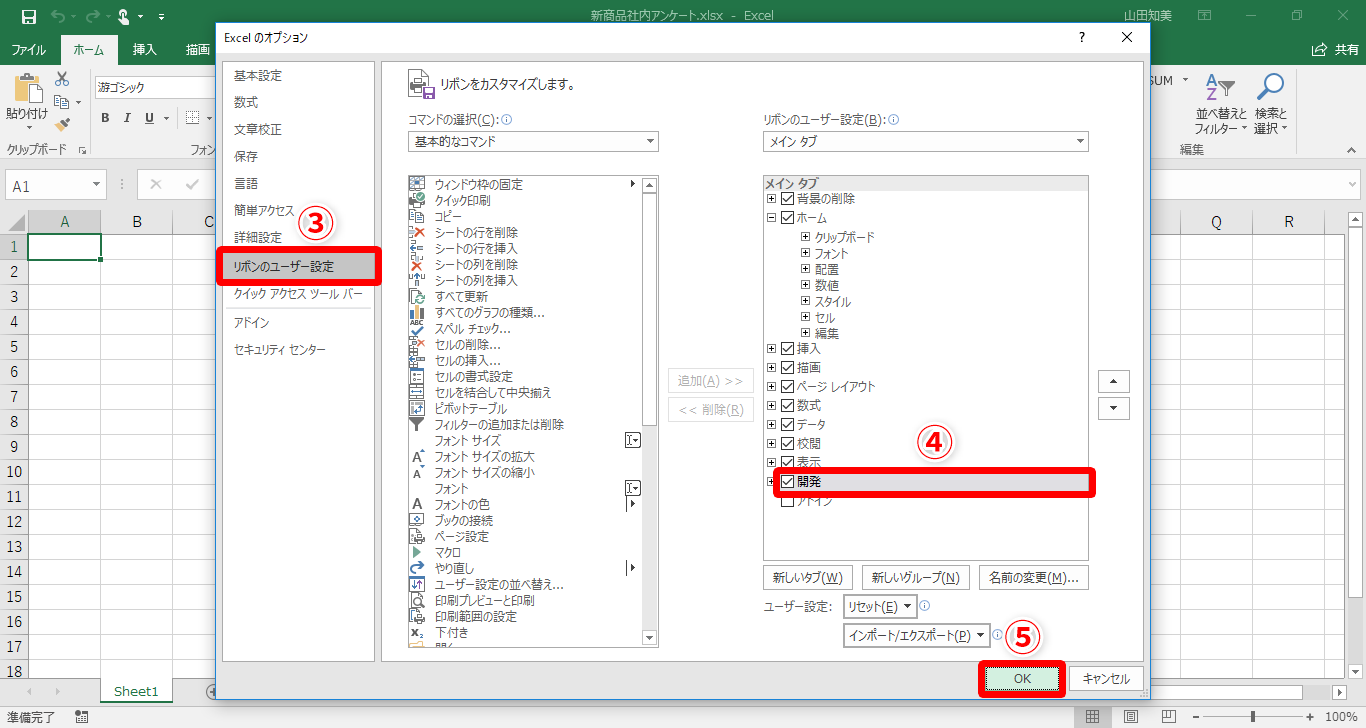Expand クリップボード group in the tree
This screenshot has height=728, width=1366.
click(805, 237)
